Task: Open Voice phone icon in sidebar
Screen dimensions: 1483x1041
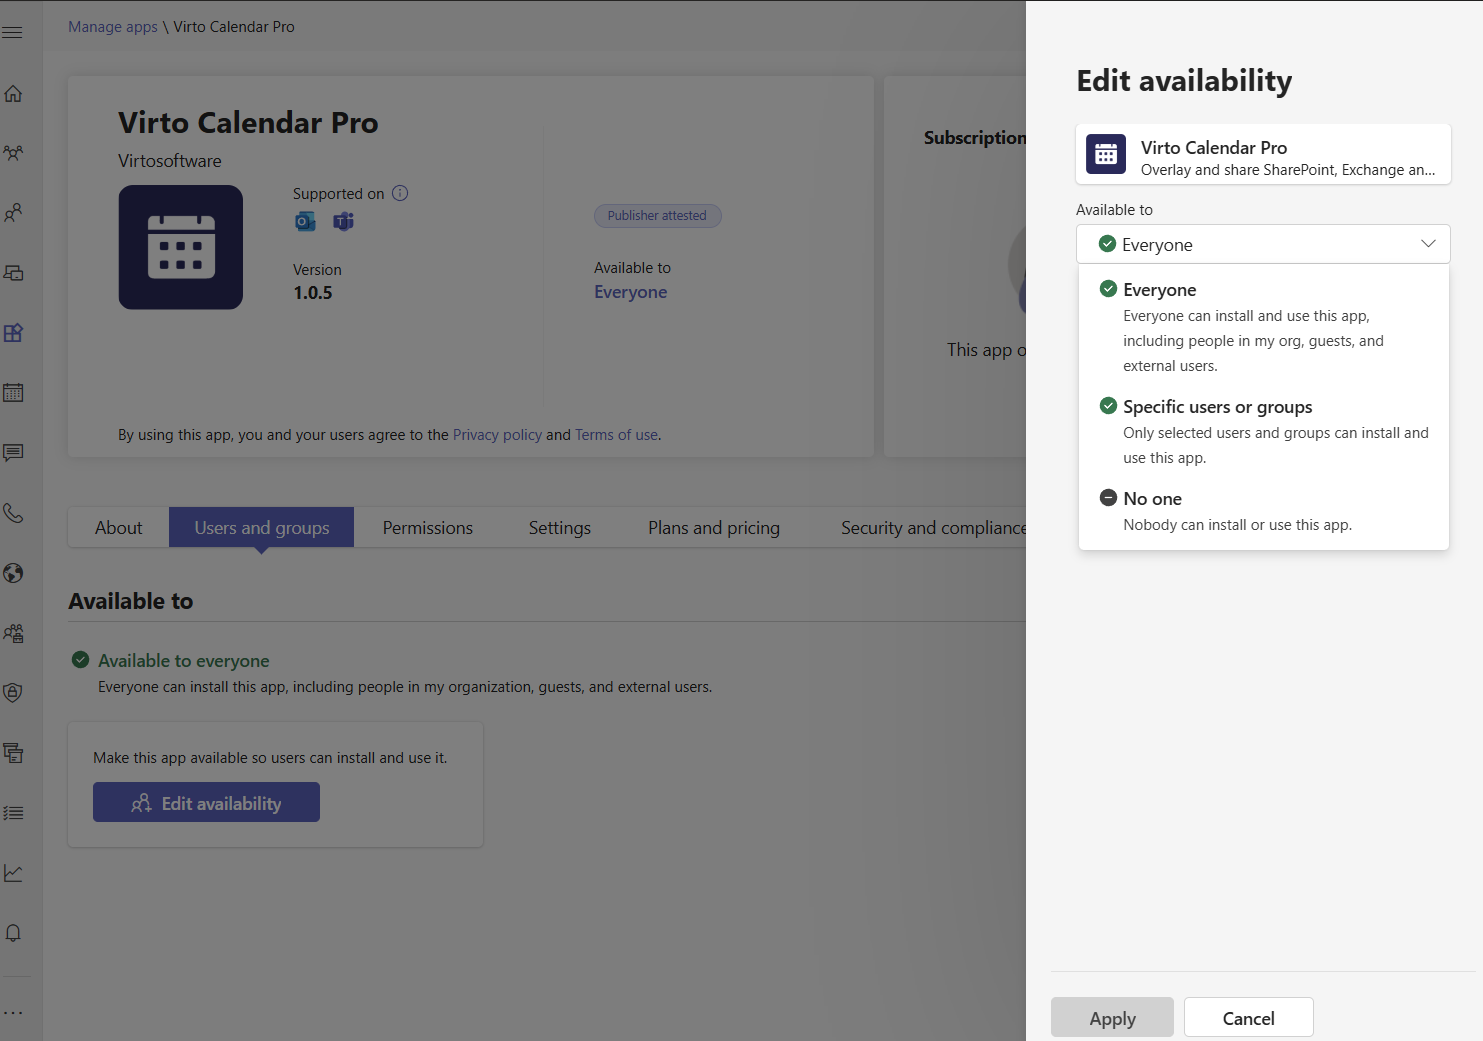Action: point(13,513)
